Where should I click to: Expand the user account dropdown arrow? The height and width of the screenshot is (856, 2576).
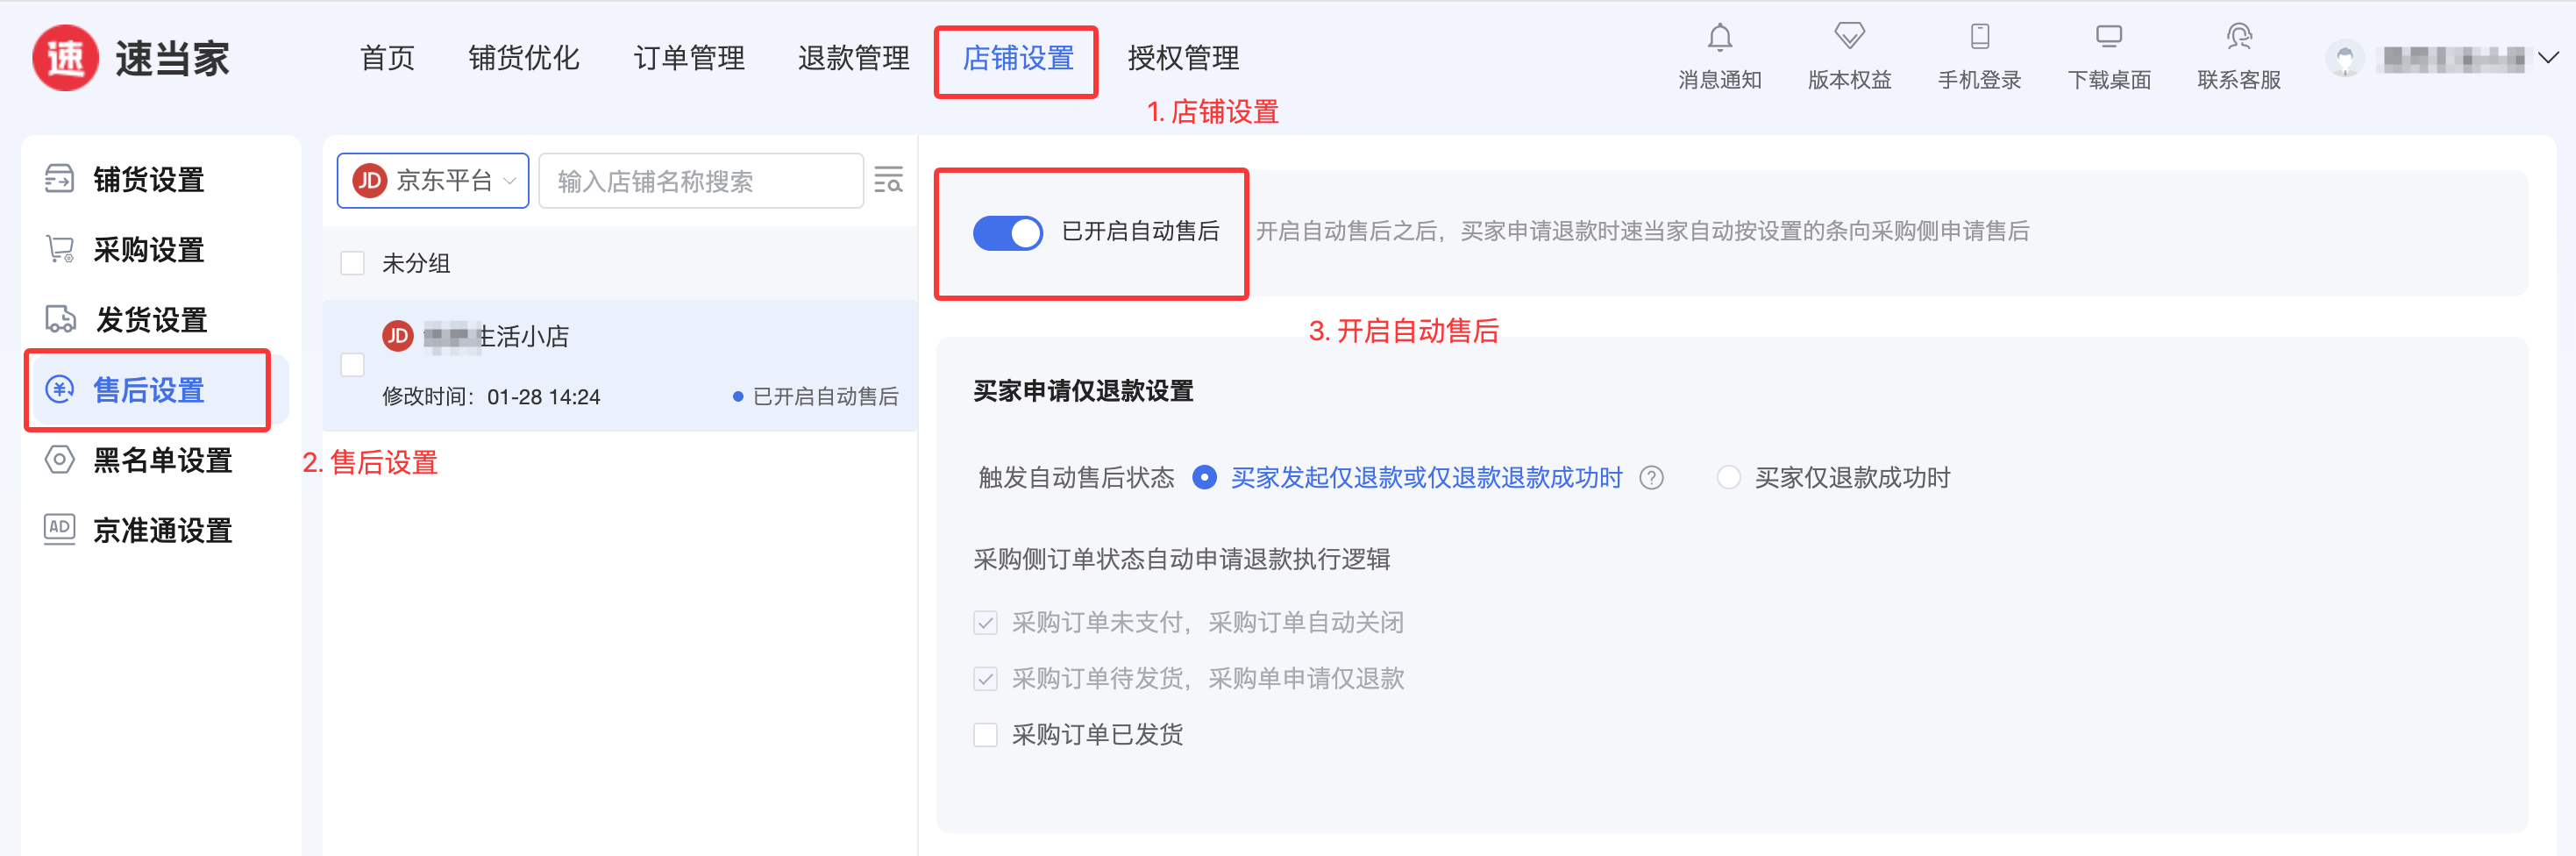pos(2548,58)
